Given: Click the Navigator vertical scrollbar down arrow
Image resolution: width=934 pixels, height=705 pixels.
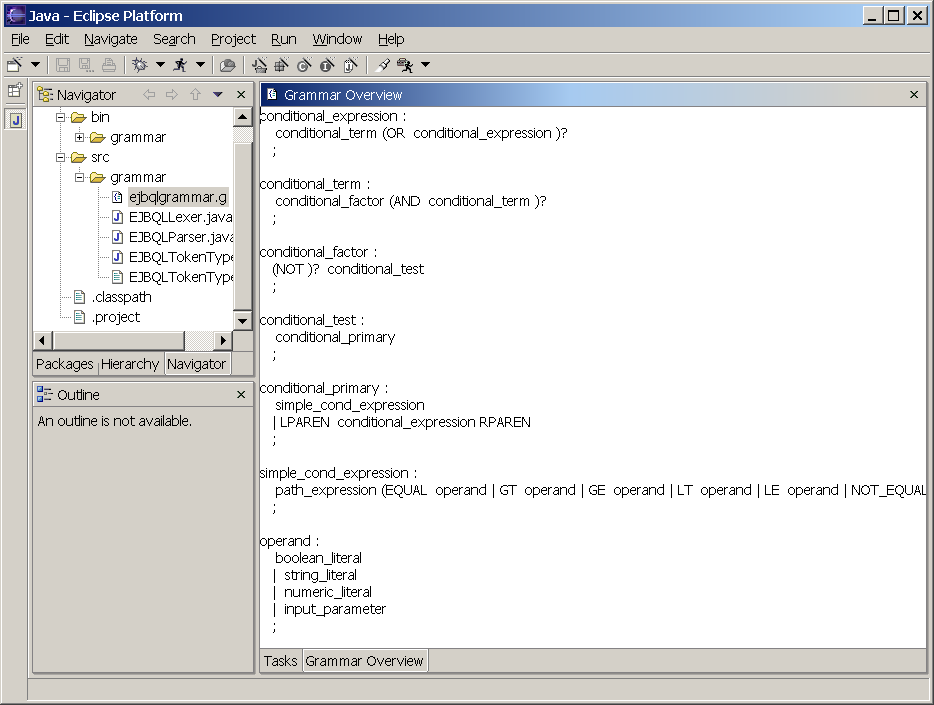Looking at the screenshot, I should 242,321.
